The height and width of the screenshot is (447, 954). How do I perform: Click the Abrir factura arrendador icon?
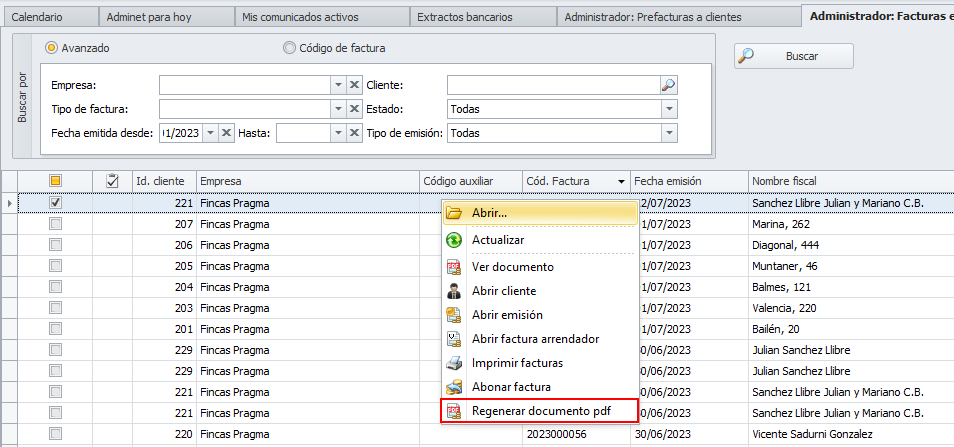(454, 339)
